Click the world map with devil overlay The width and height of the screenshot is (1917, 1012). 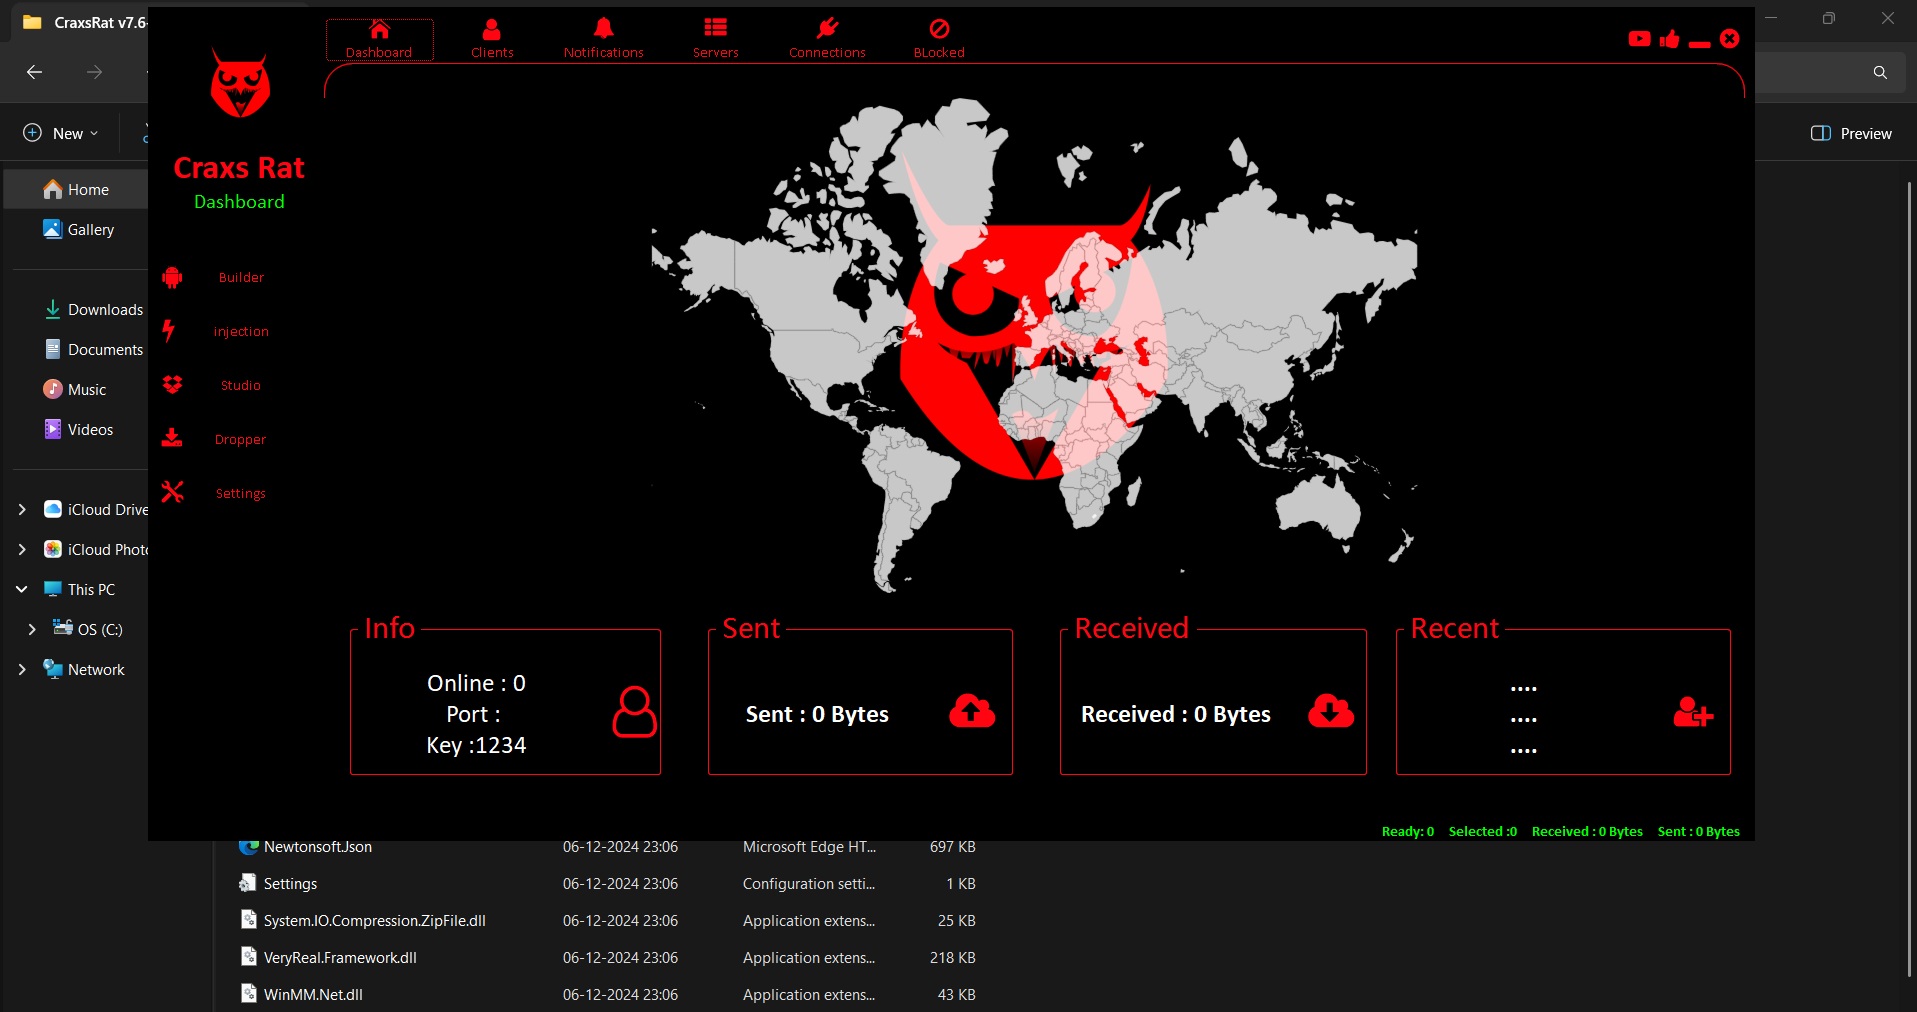1034,345
